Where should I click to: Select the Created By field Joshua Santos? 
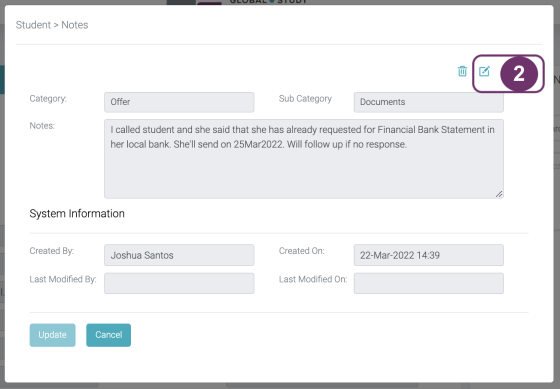click(179, 255)
